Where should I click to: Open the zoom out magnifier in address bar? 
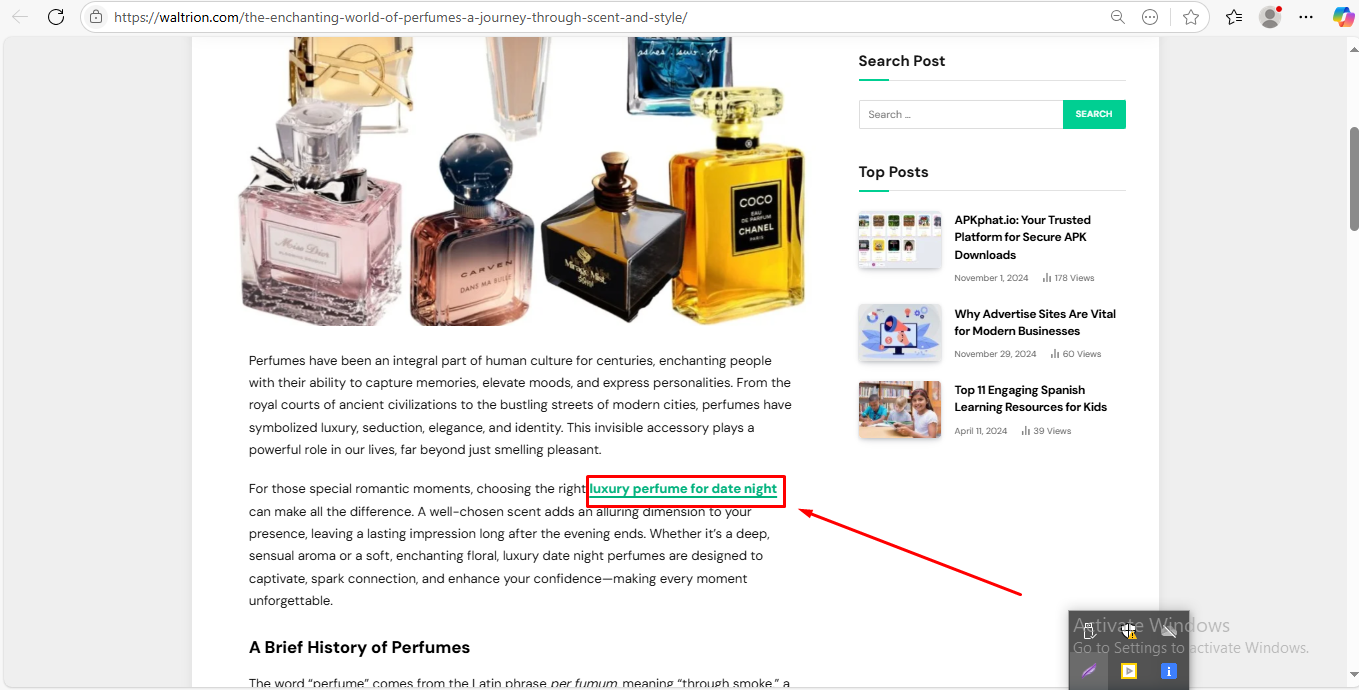click(1118, 17)
